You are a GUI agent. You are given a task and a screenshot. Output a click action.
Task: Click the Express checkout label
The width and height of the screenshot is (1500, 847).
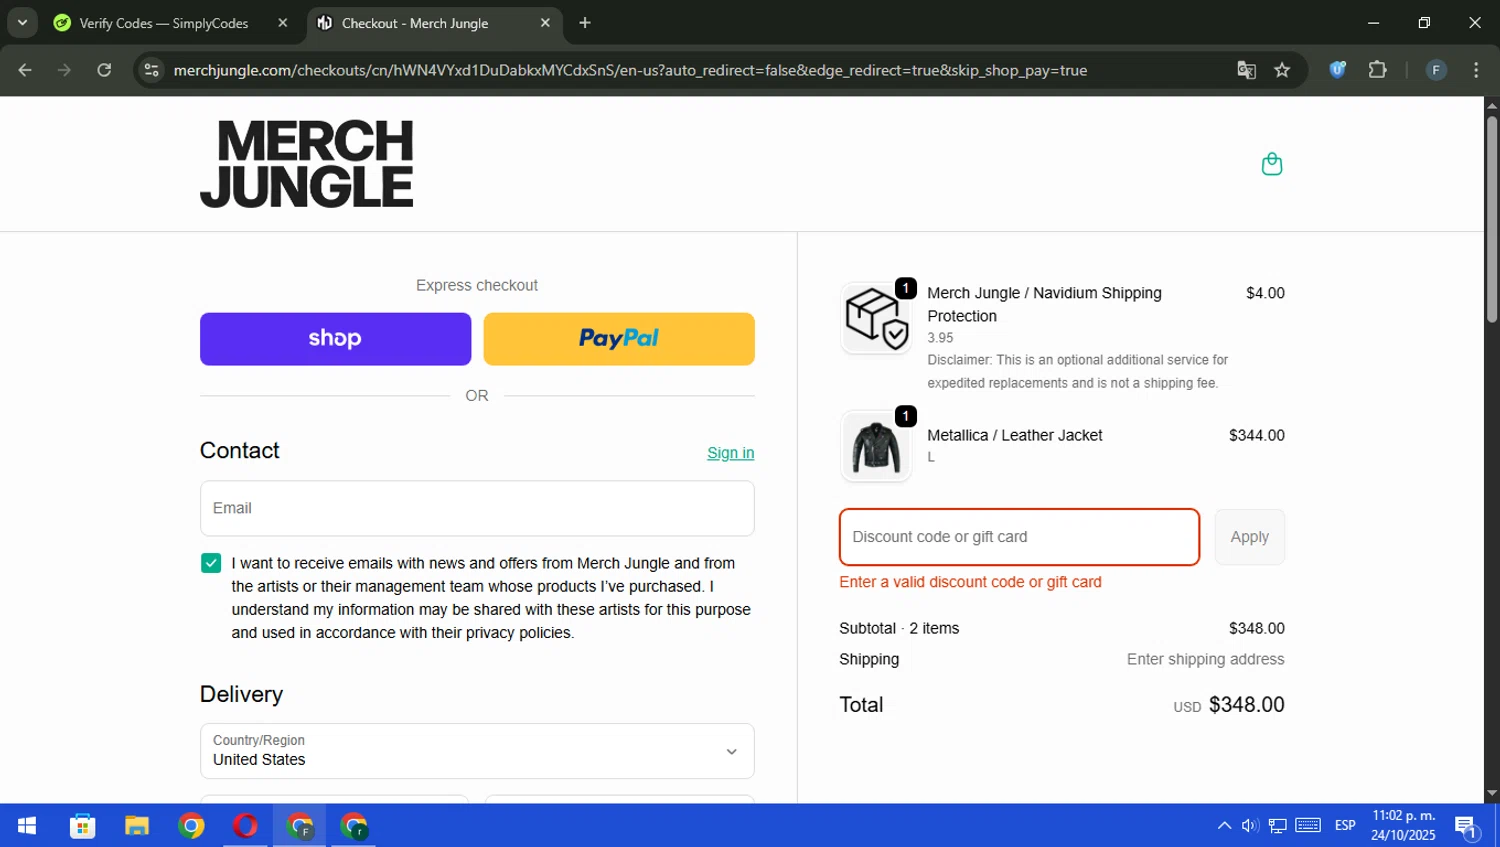click(477, 285)
